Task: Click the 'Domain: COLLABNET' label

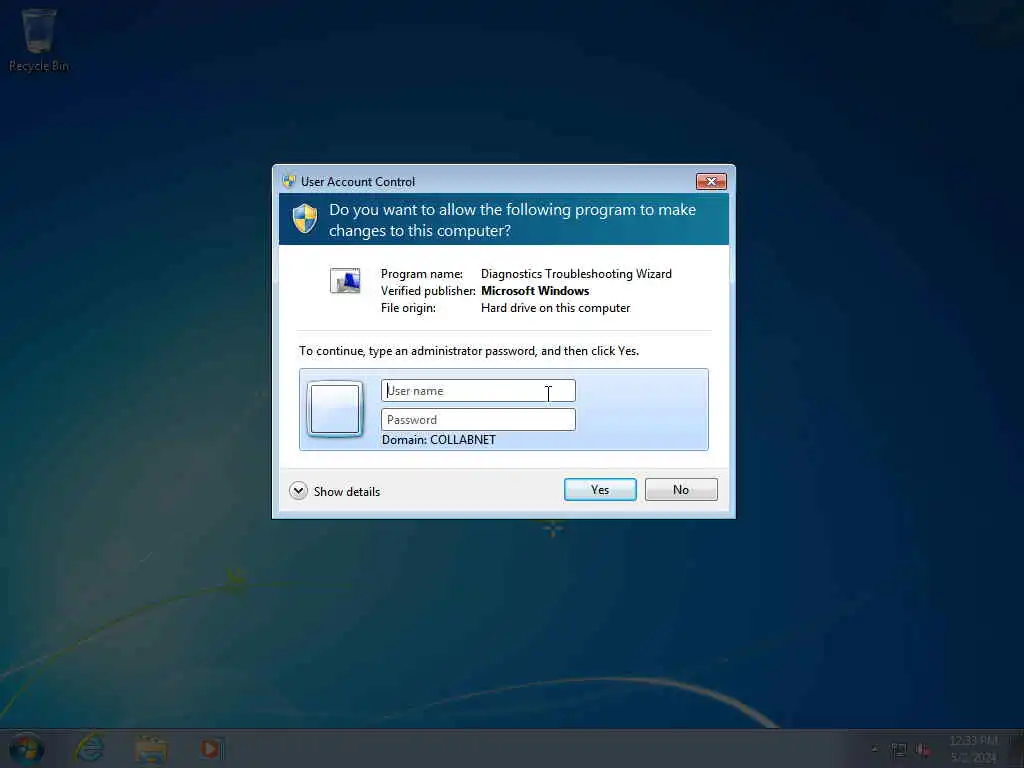Action: point(439,440)
